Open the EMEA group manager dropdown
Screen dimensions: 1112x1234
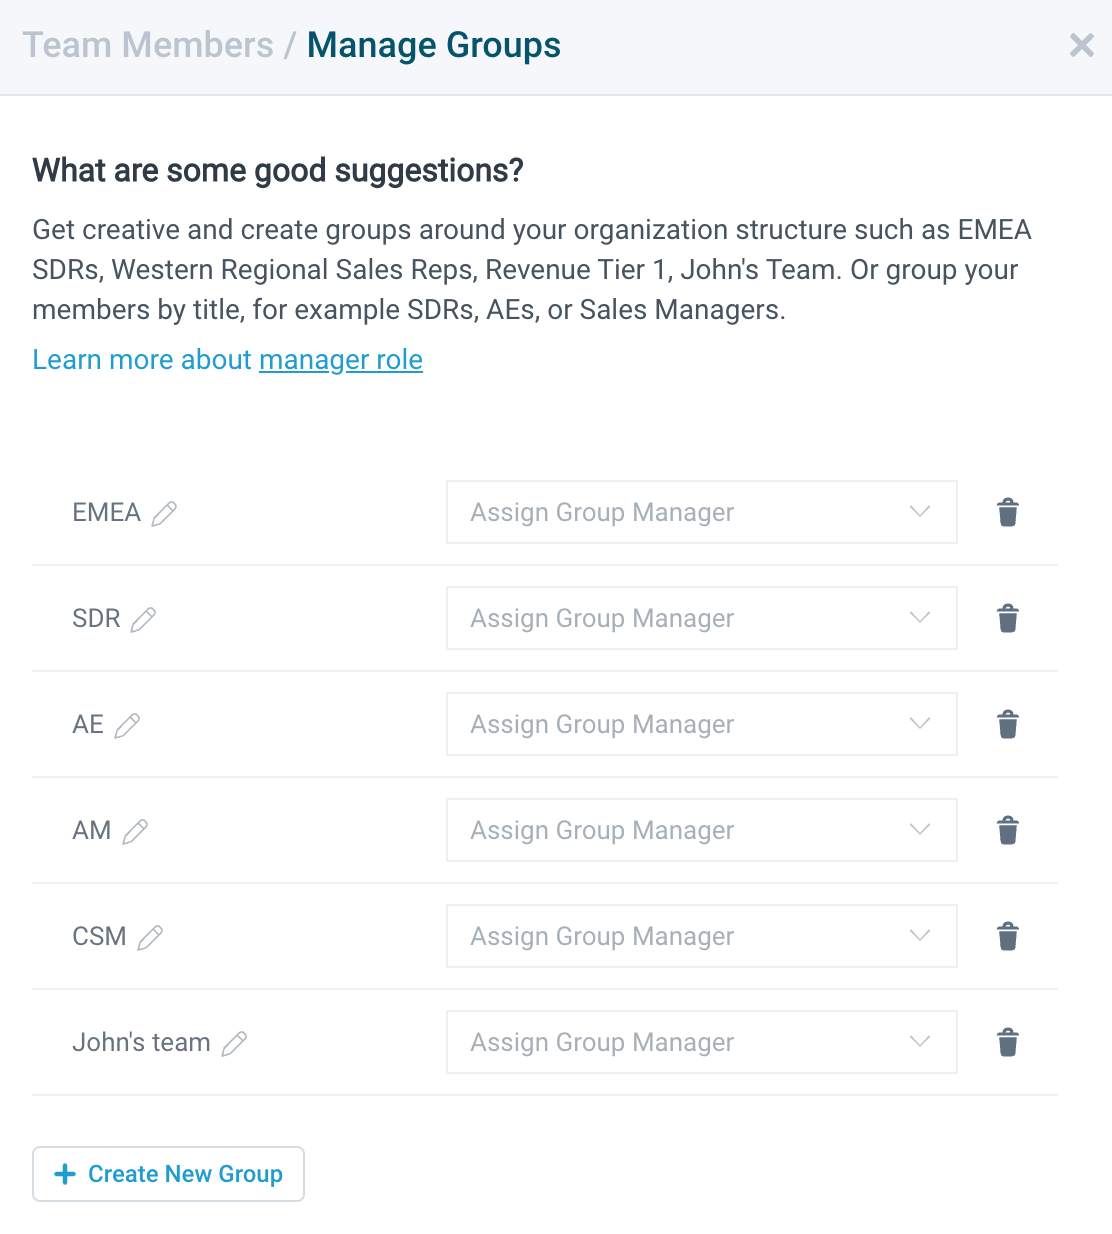click(701, 512)
